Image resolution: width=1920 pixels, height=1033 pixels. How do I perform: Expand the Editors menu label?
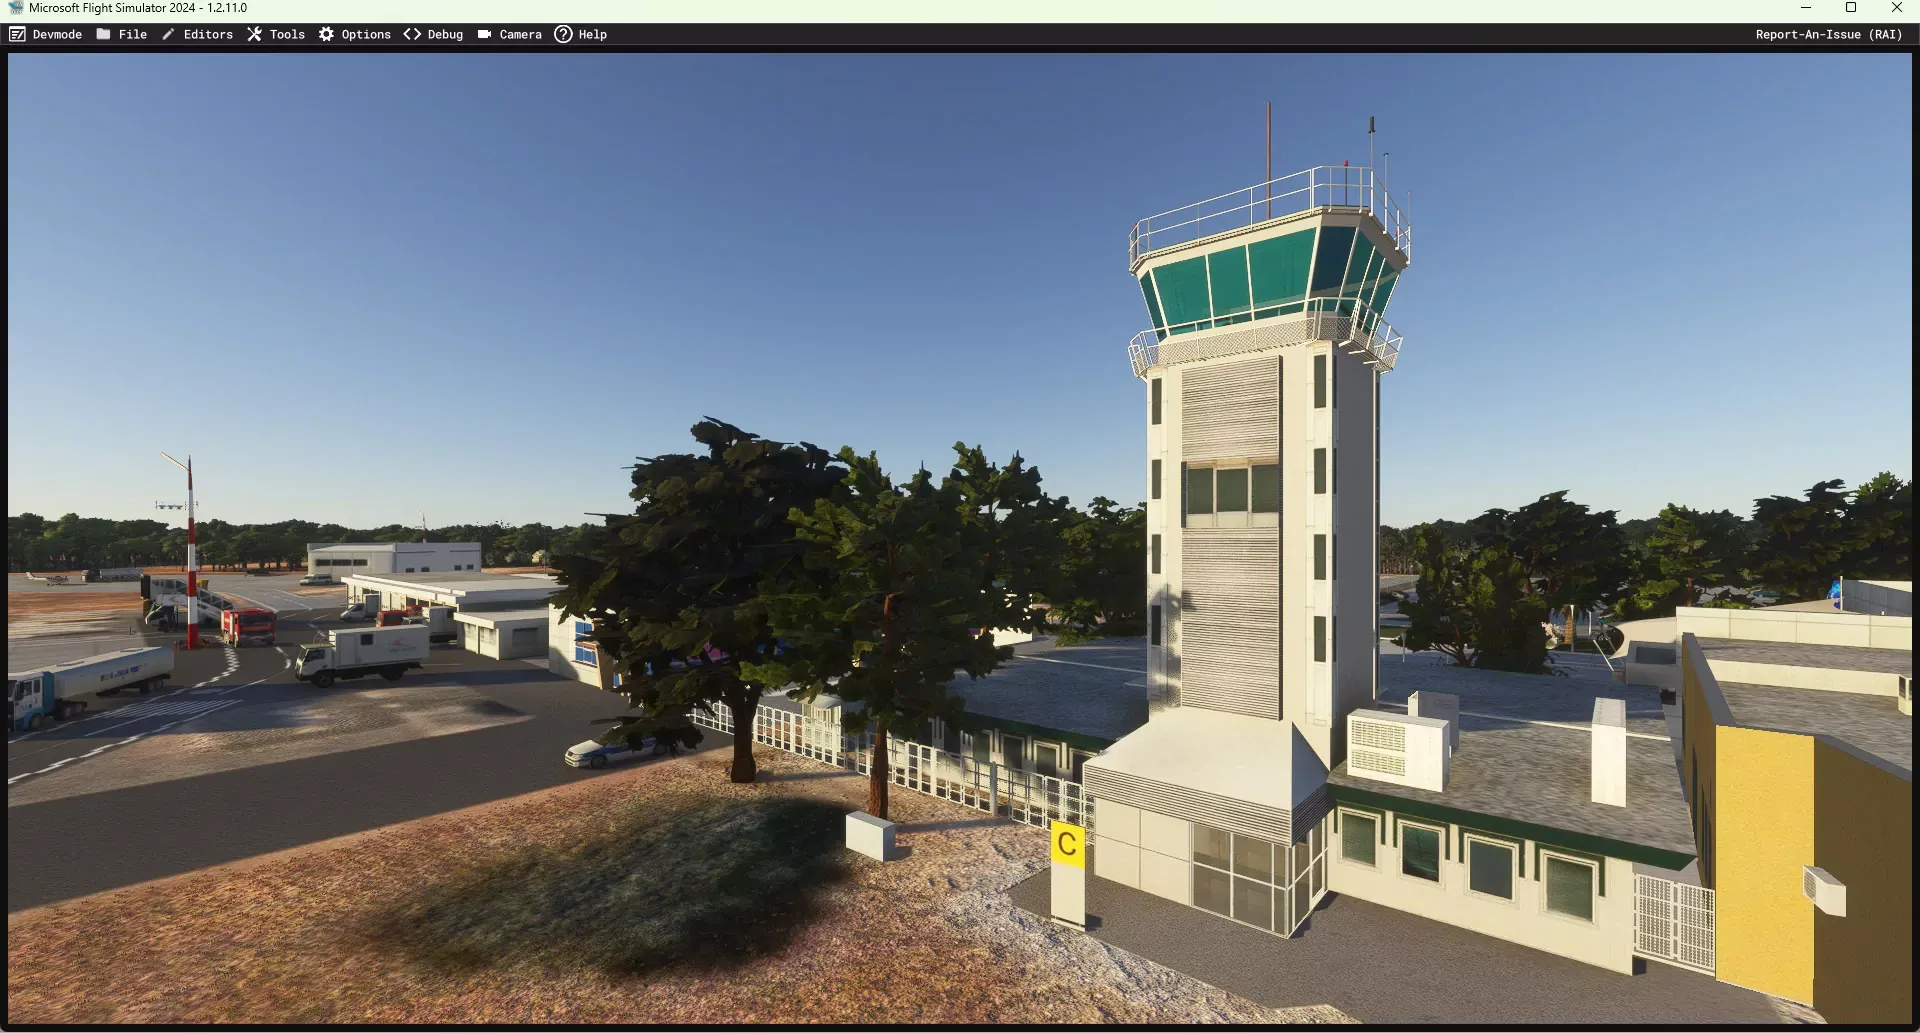pos(208,34)
